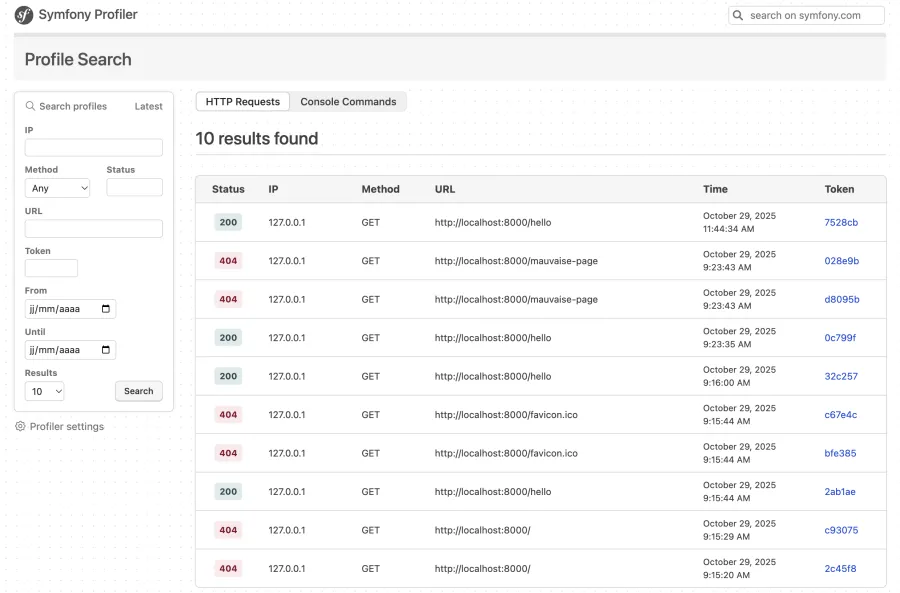Click the Symfony logo in the header
Viewport: 900px width, 593px height.
[x=22, y=14]
